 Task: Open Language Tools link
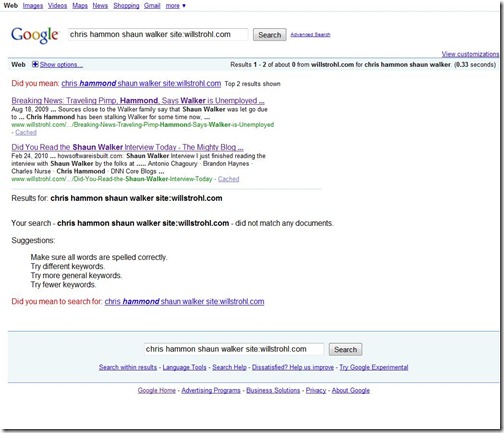184,367
